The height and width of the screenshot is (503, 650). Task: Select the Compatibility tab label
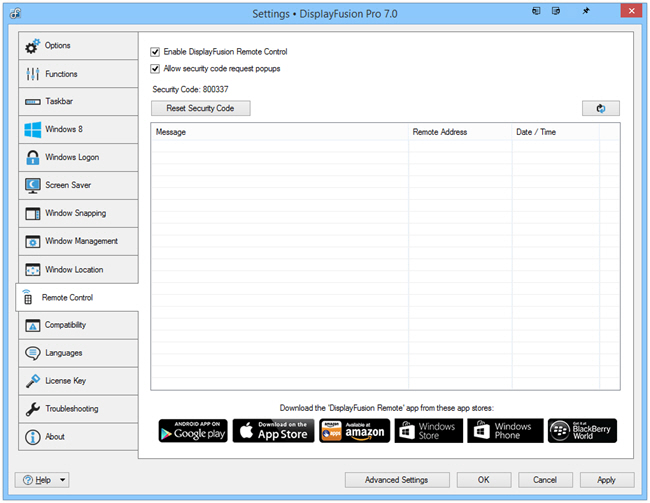click(65, 325)
